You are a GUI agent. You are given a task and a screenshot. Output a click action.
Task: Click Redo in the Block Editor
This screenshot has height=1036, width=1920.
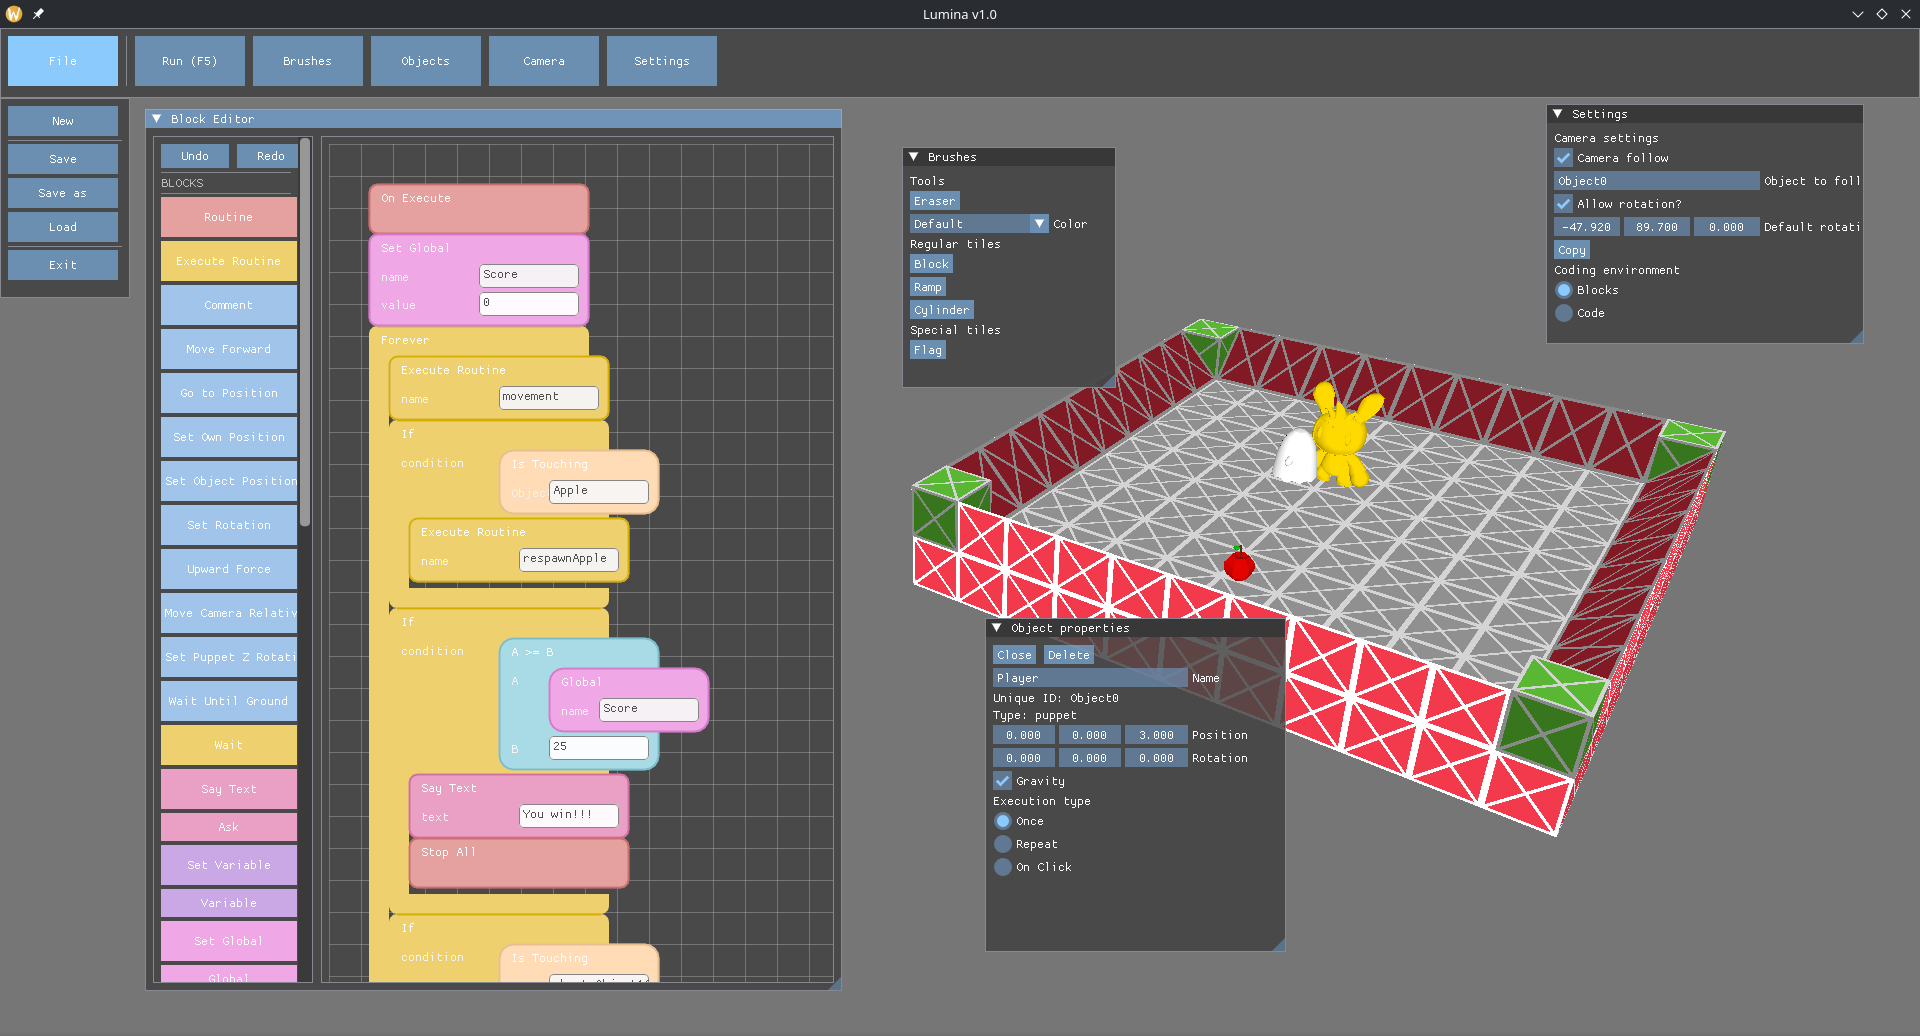coord(270,156)
